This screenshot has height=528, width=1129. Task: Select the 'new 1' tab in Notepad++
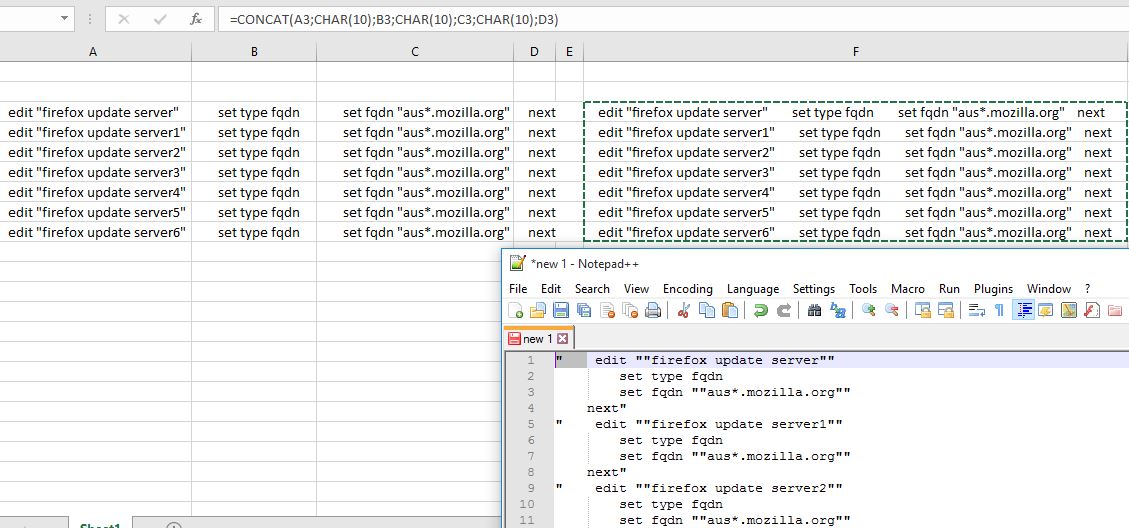538,339
